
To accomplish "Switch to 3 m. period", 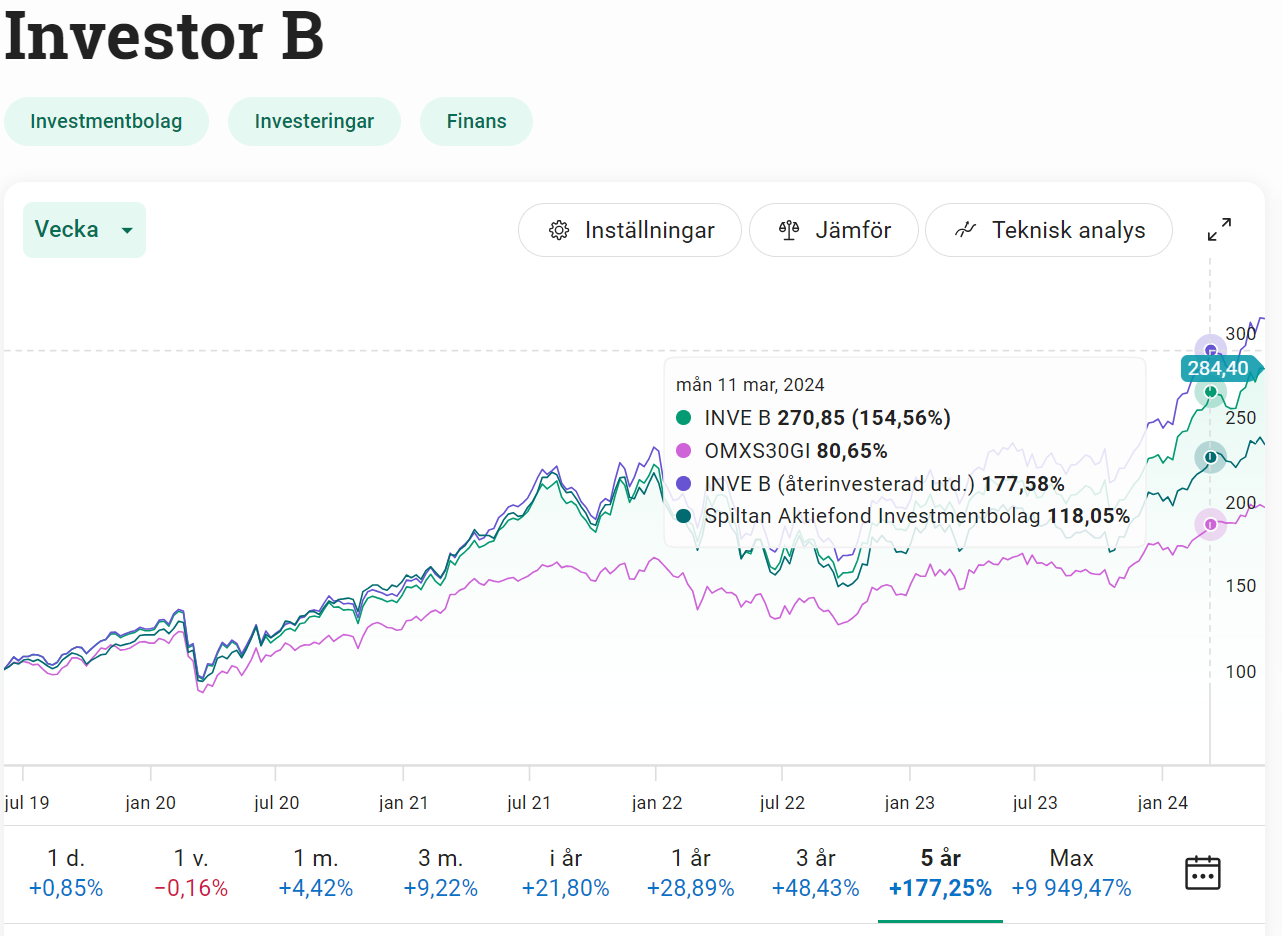I will pos(440,872).
